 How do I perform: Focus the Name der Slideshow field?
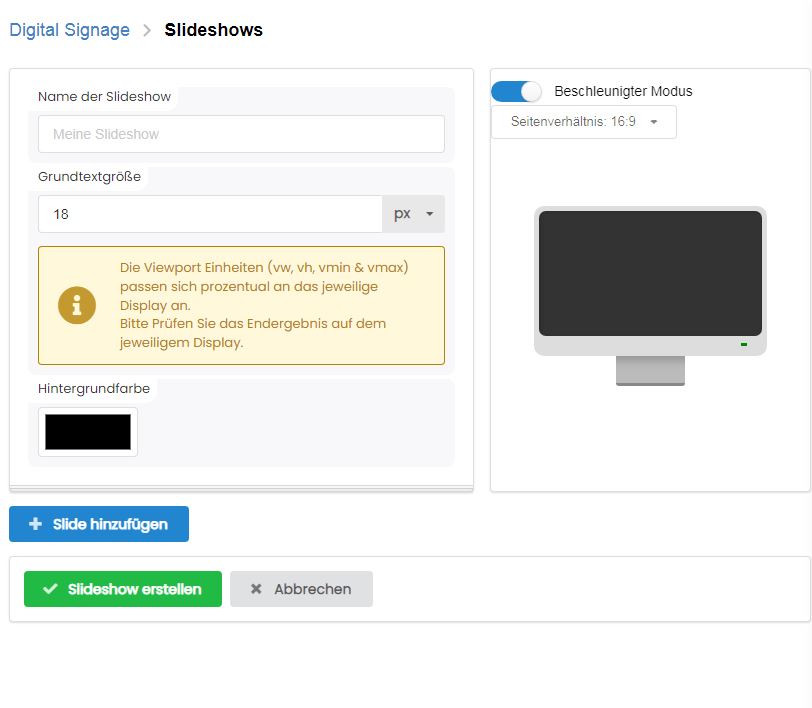241,134
